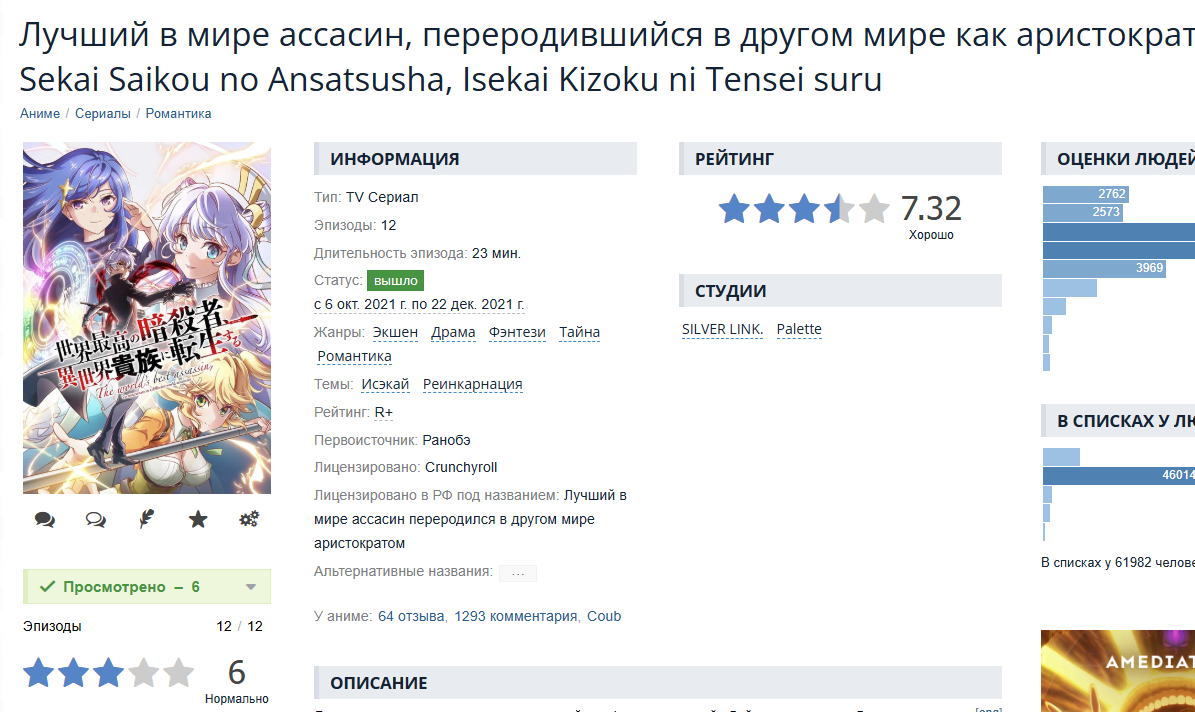
Task: Click the gears edit icon under poster
Action: 249,519
